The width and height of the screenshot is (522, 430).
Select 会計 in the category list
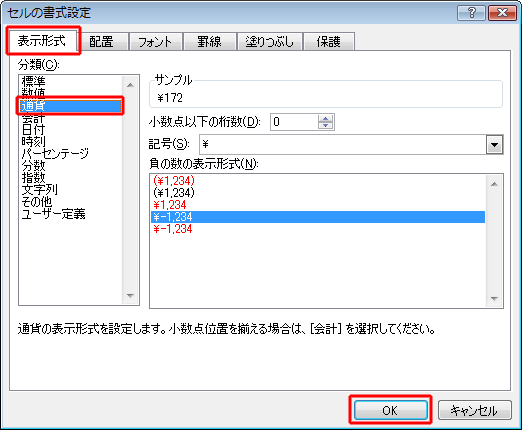(x=33, y=118)
